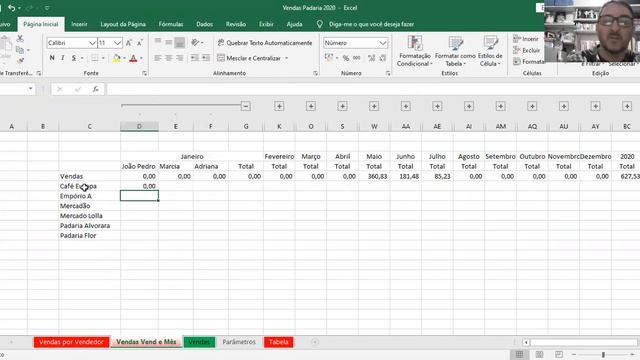Toggle Italic I formatting
The image size is (640, 360).
(x=62, y=58)
